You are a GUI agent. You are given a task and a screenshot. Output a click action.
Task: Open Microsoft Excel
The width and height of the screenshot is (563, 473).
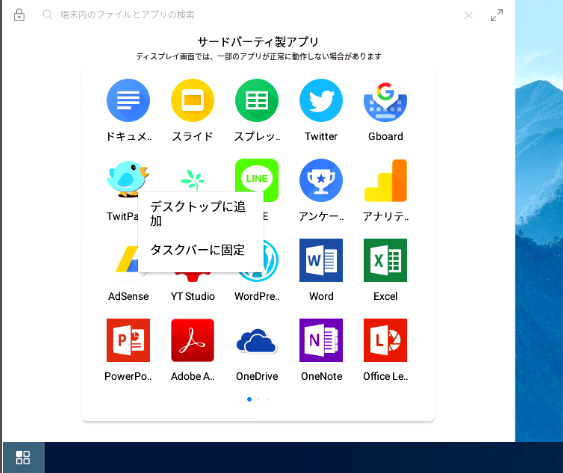pos(385,260)
